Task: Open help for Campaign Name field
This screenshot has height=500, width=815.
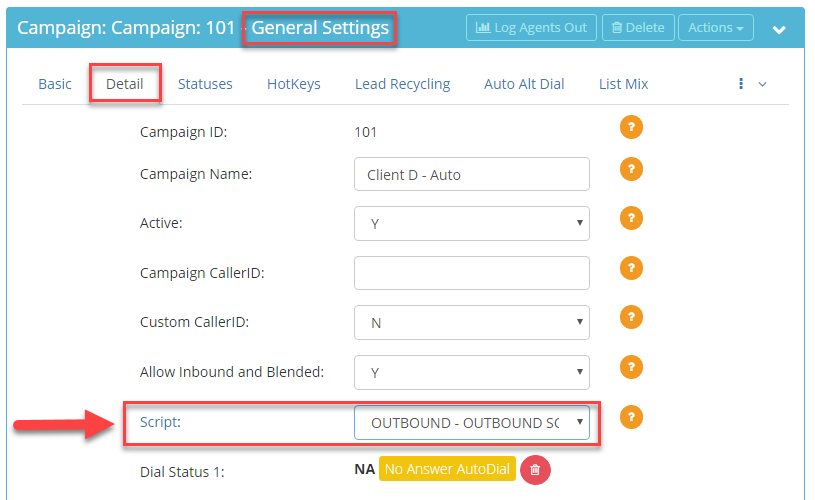Action: (631, 169)
